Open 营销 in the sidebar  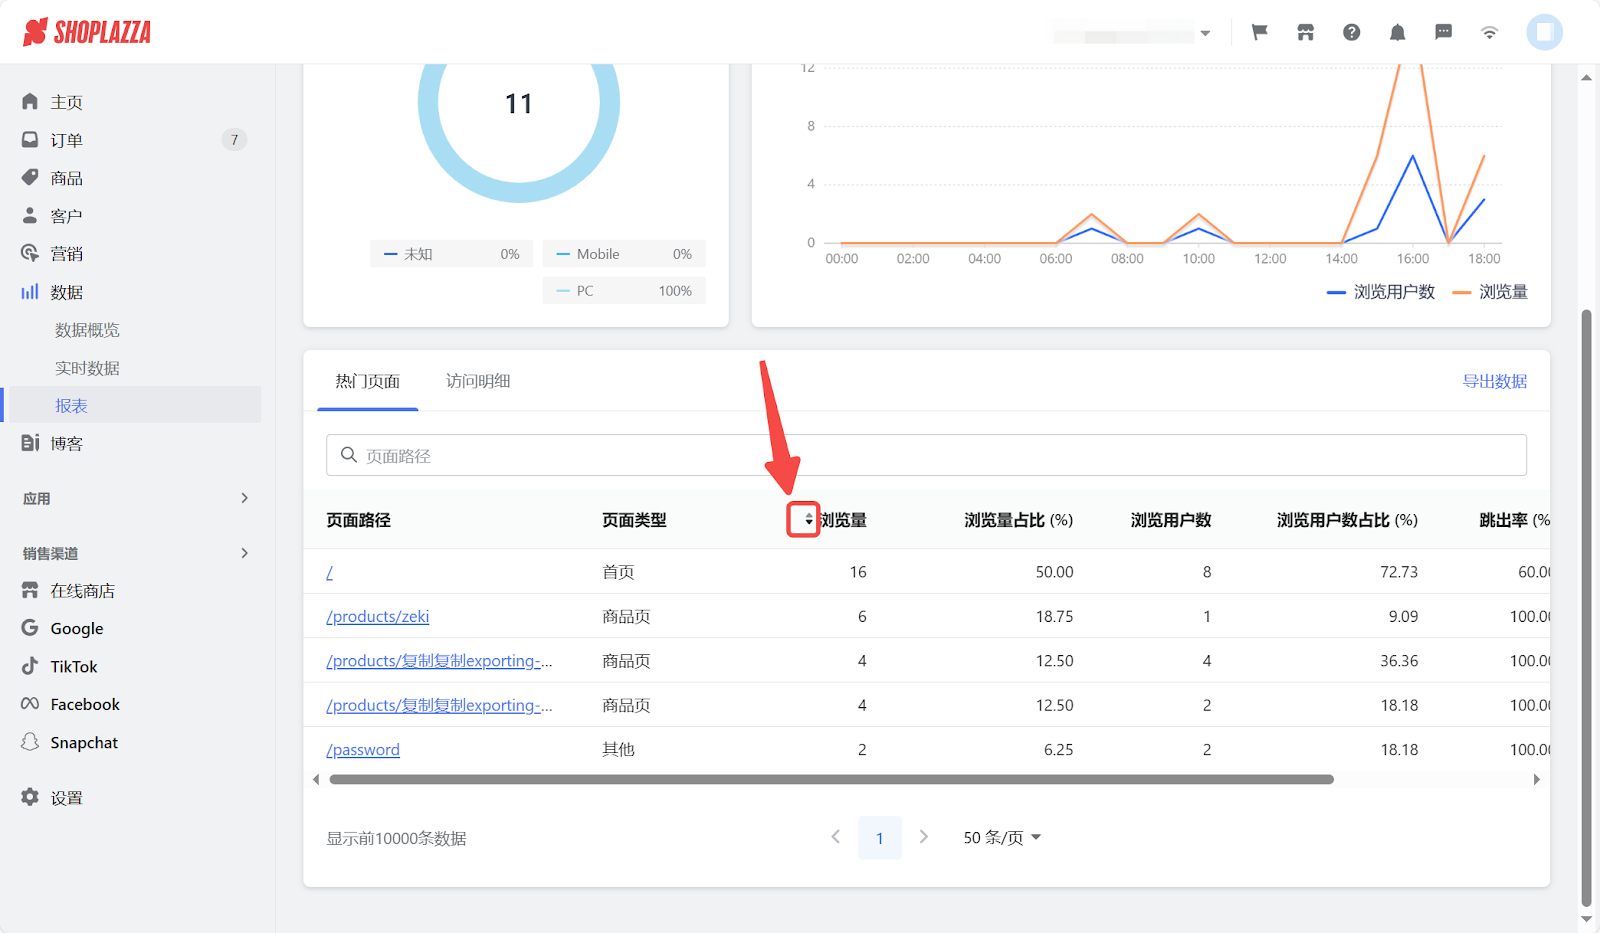pyautogui.click(x=66, y=254)
